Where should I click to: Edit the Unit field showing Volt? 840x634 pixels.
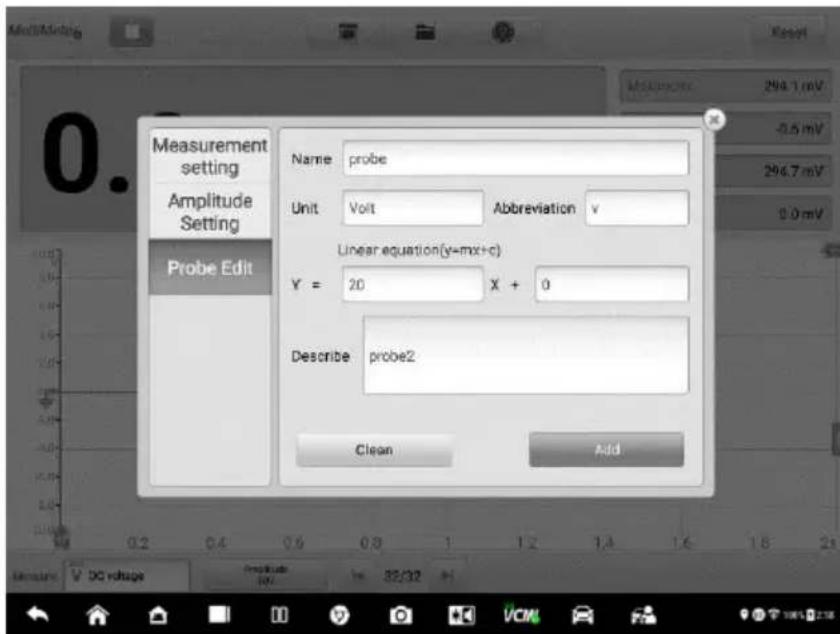(412, 208)
